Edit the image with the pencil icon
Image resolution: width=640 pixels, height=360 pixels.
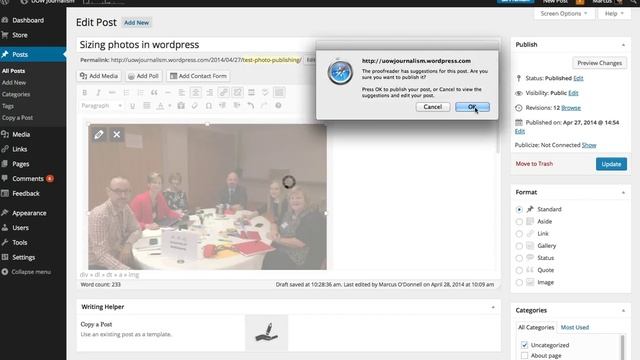tap(99, 134)
